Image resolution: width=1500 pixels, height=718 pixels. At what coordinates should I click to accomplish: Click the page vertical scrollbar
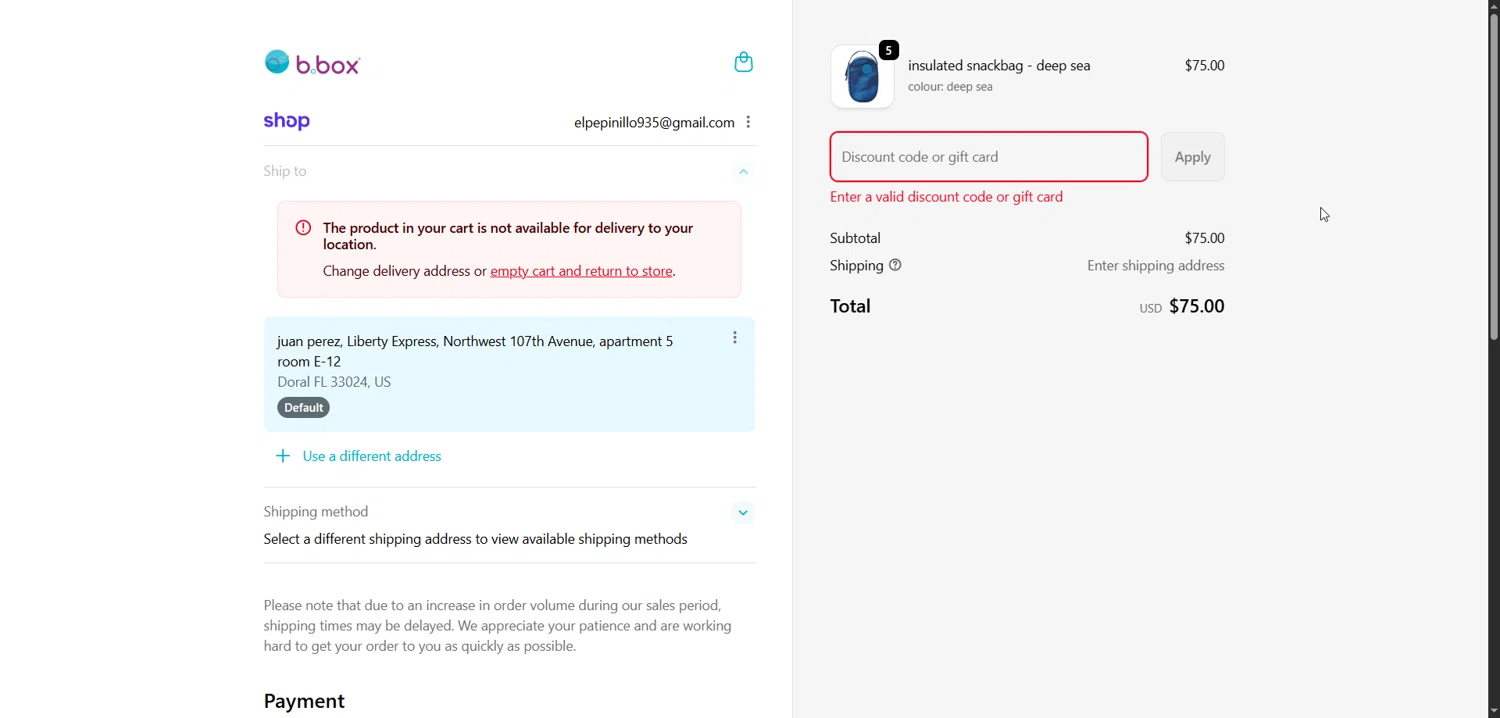1494,178
